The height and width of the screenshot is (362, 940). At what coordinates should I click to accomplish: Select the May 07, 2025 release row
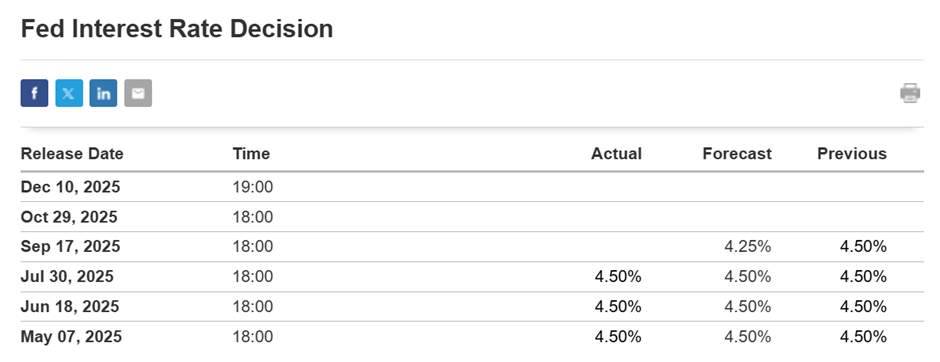point(472,336)
